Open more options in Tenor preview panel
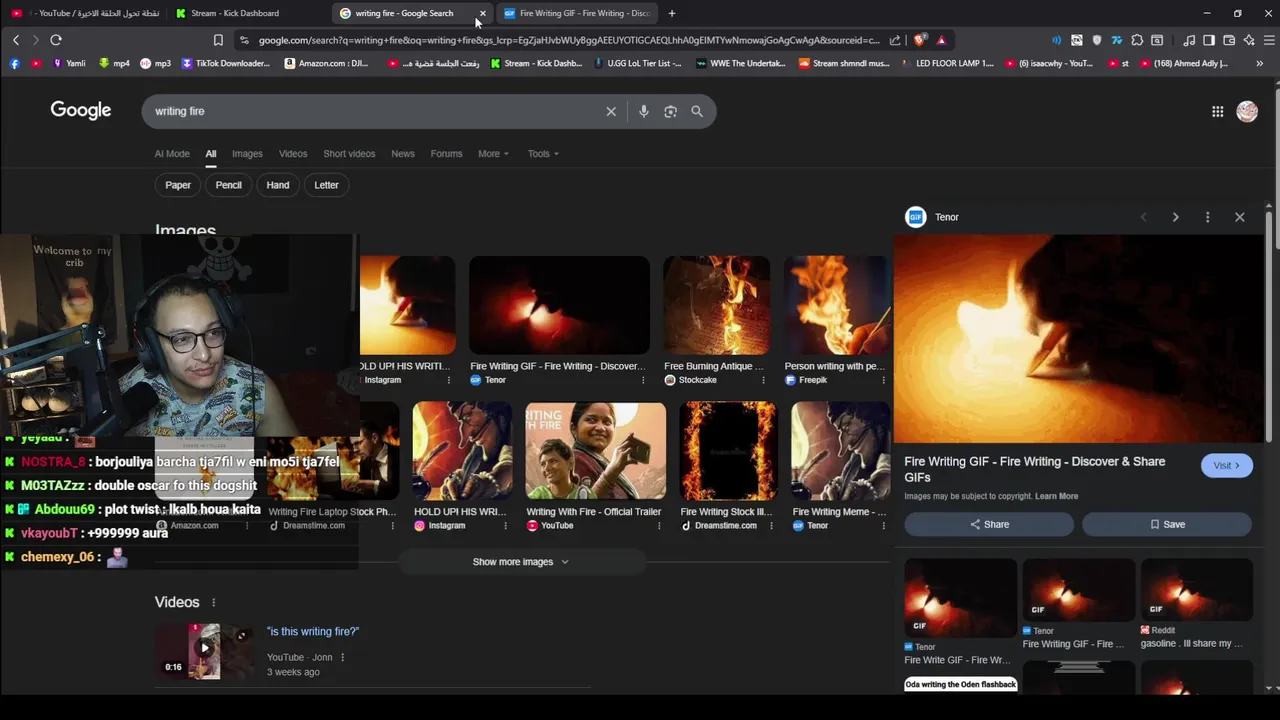Screen dimensions: 1280x720 pyautogui.click(x=1207, y=217)
